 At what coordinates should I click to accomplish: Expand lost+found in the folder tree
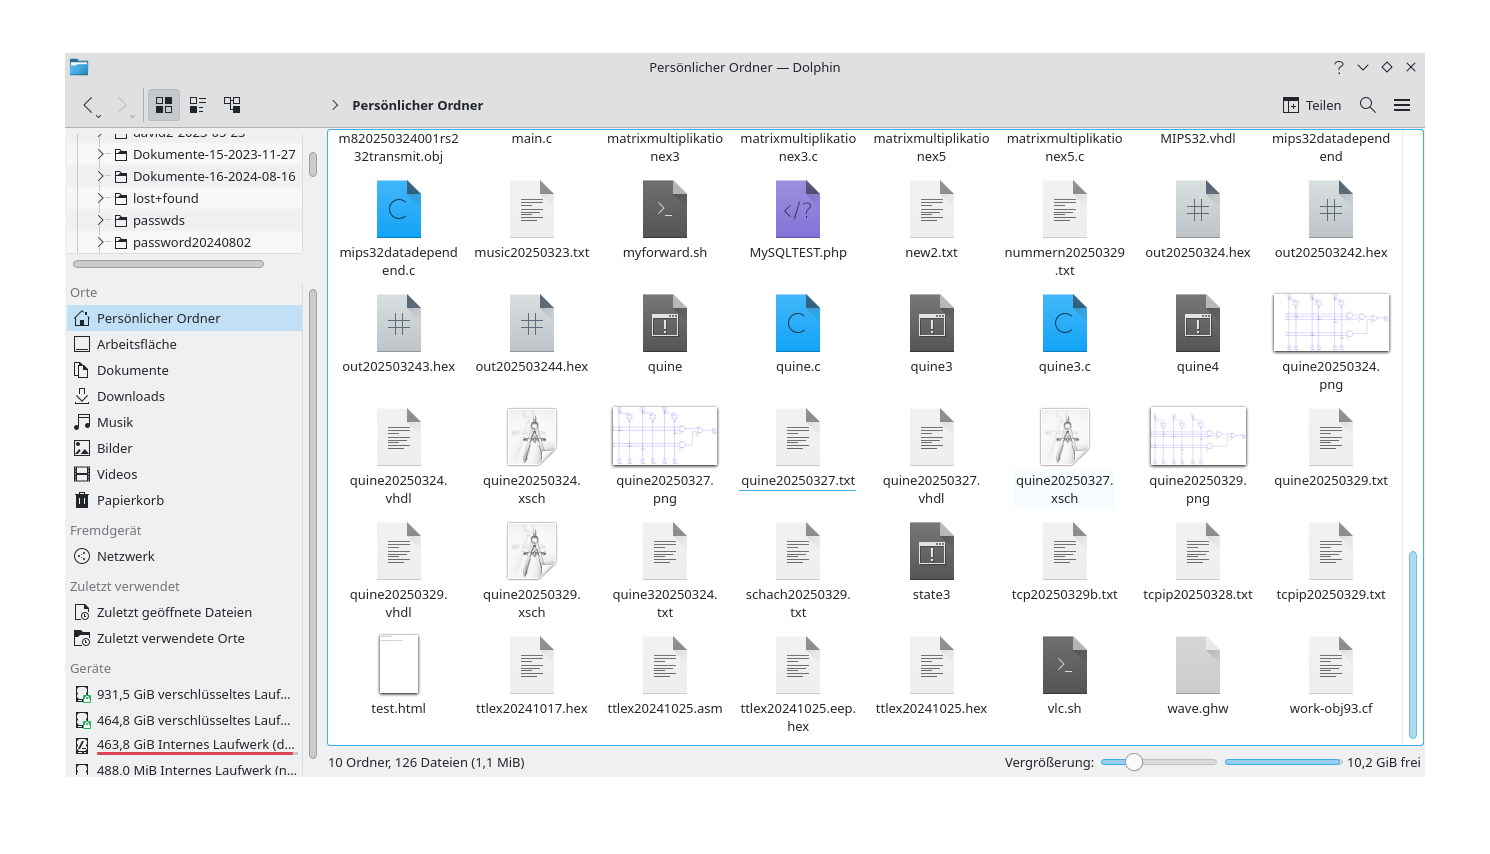[99, 198]
